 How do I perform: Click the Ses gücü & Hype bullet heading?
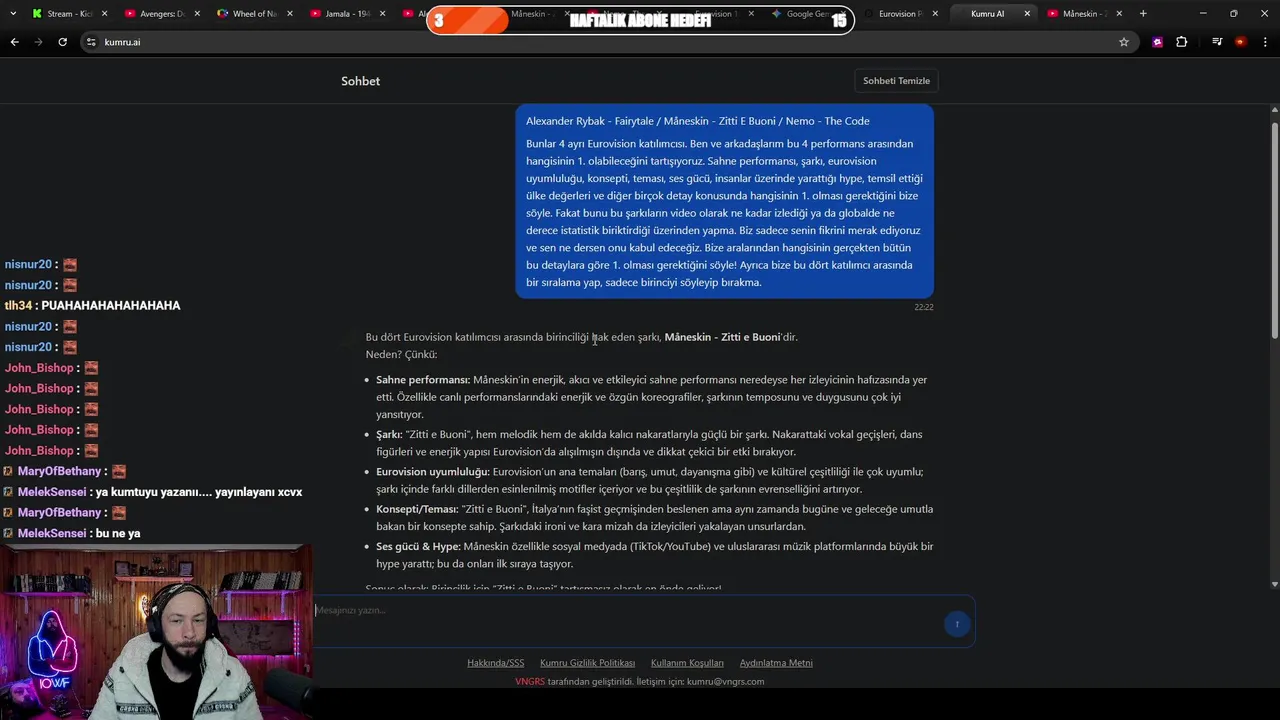[x=418, y=547]
